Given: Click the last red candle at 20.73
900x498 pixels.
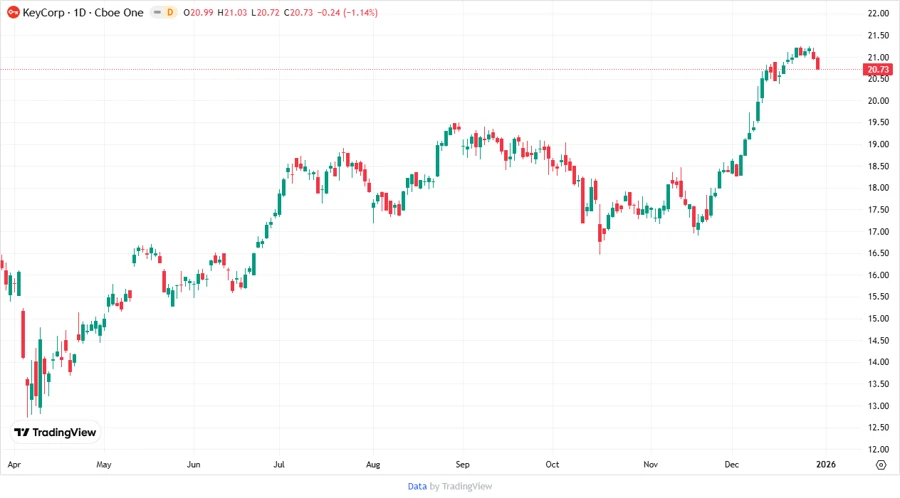Looking at the screenshot, I should click(818, 63).
